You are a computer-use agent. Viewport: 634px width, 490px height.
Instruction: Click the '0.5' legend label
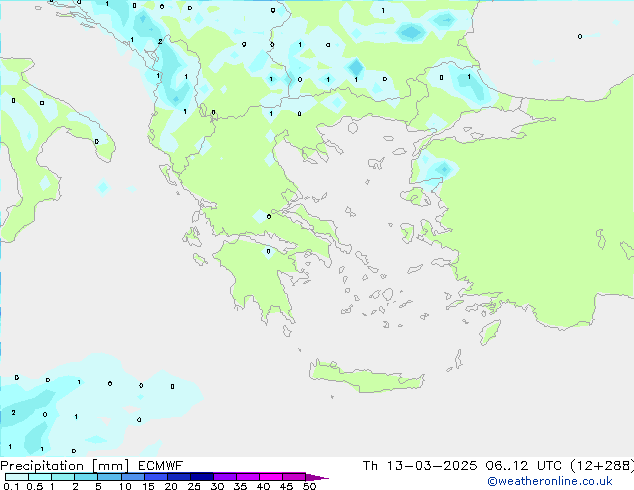point(35,486)
